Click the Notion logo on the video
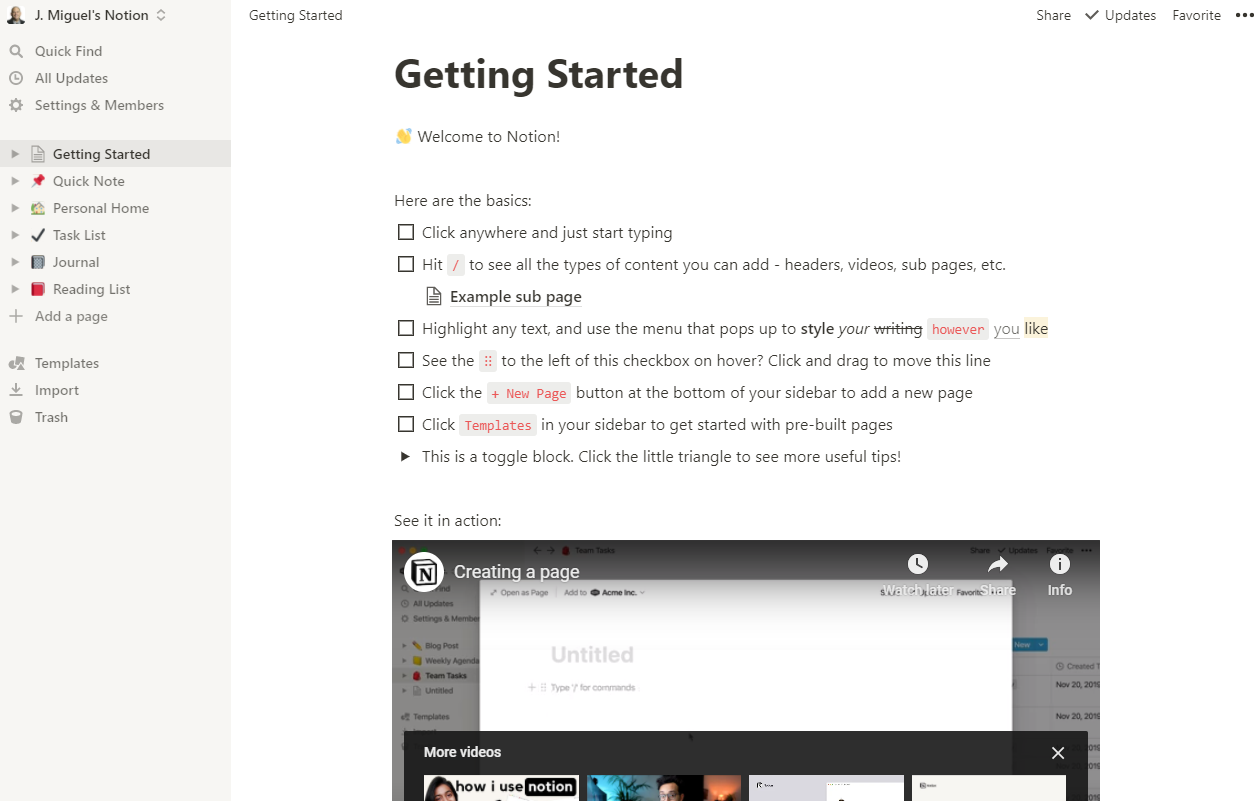 [424, 572]
